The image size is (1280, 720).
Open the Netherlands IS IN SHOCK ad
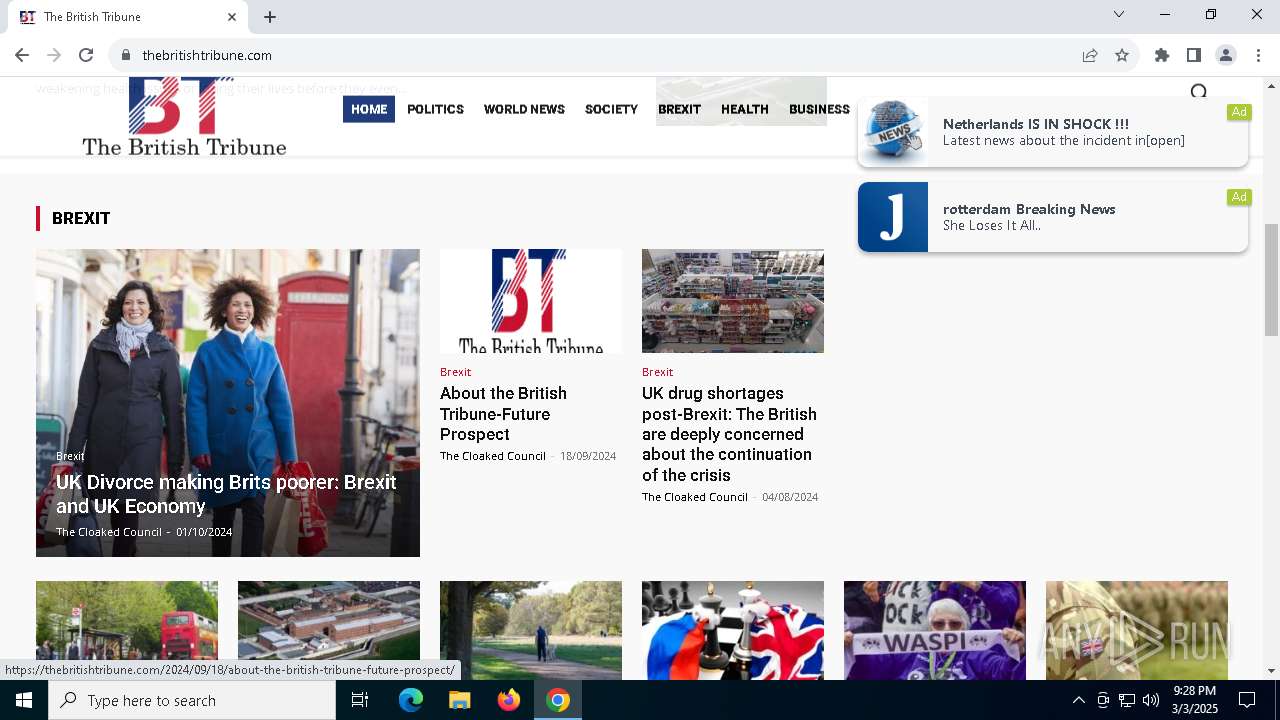1053,132
